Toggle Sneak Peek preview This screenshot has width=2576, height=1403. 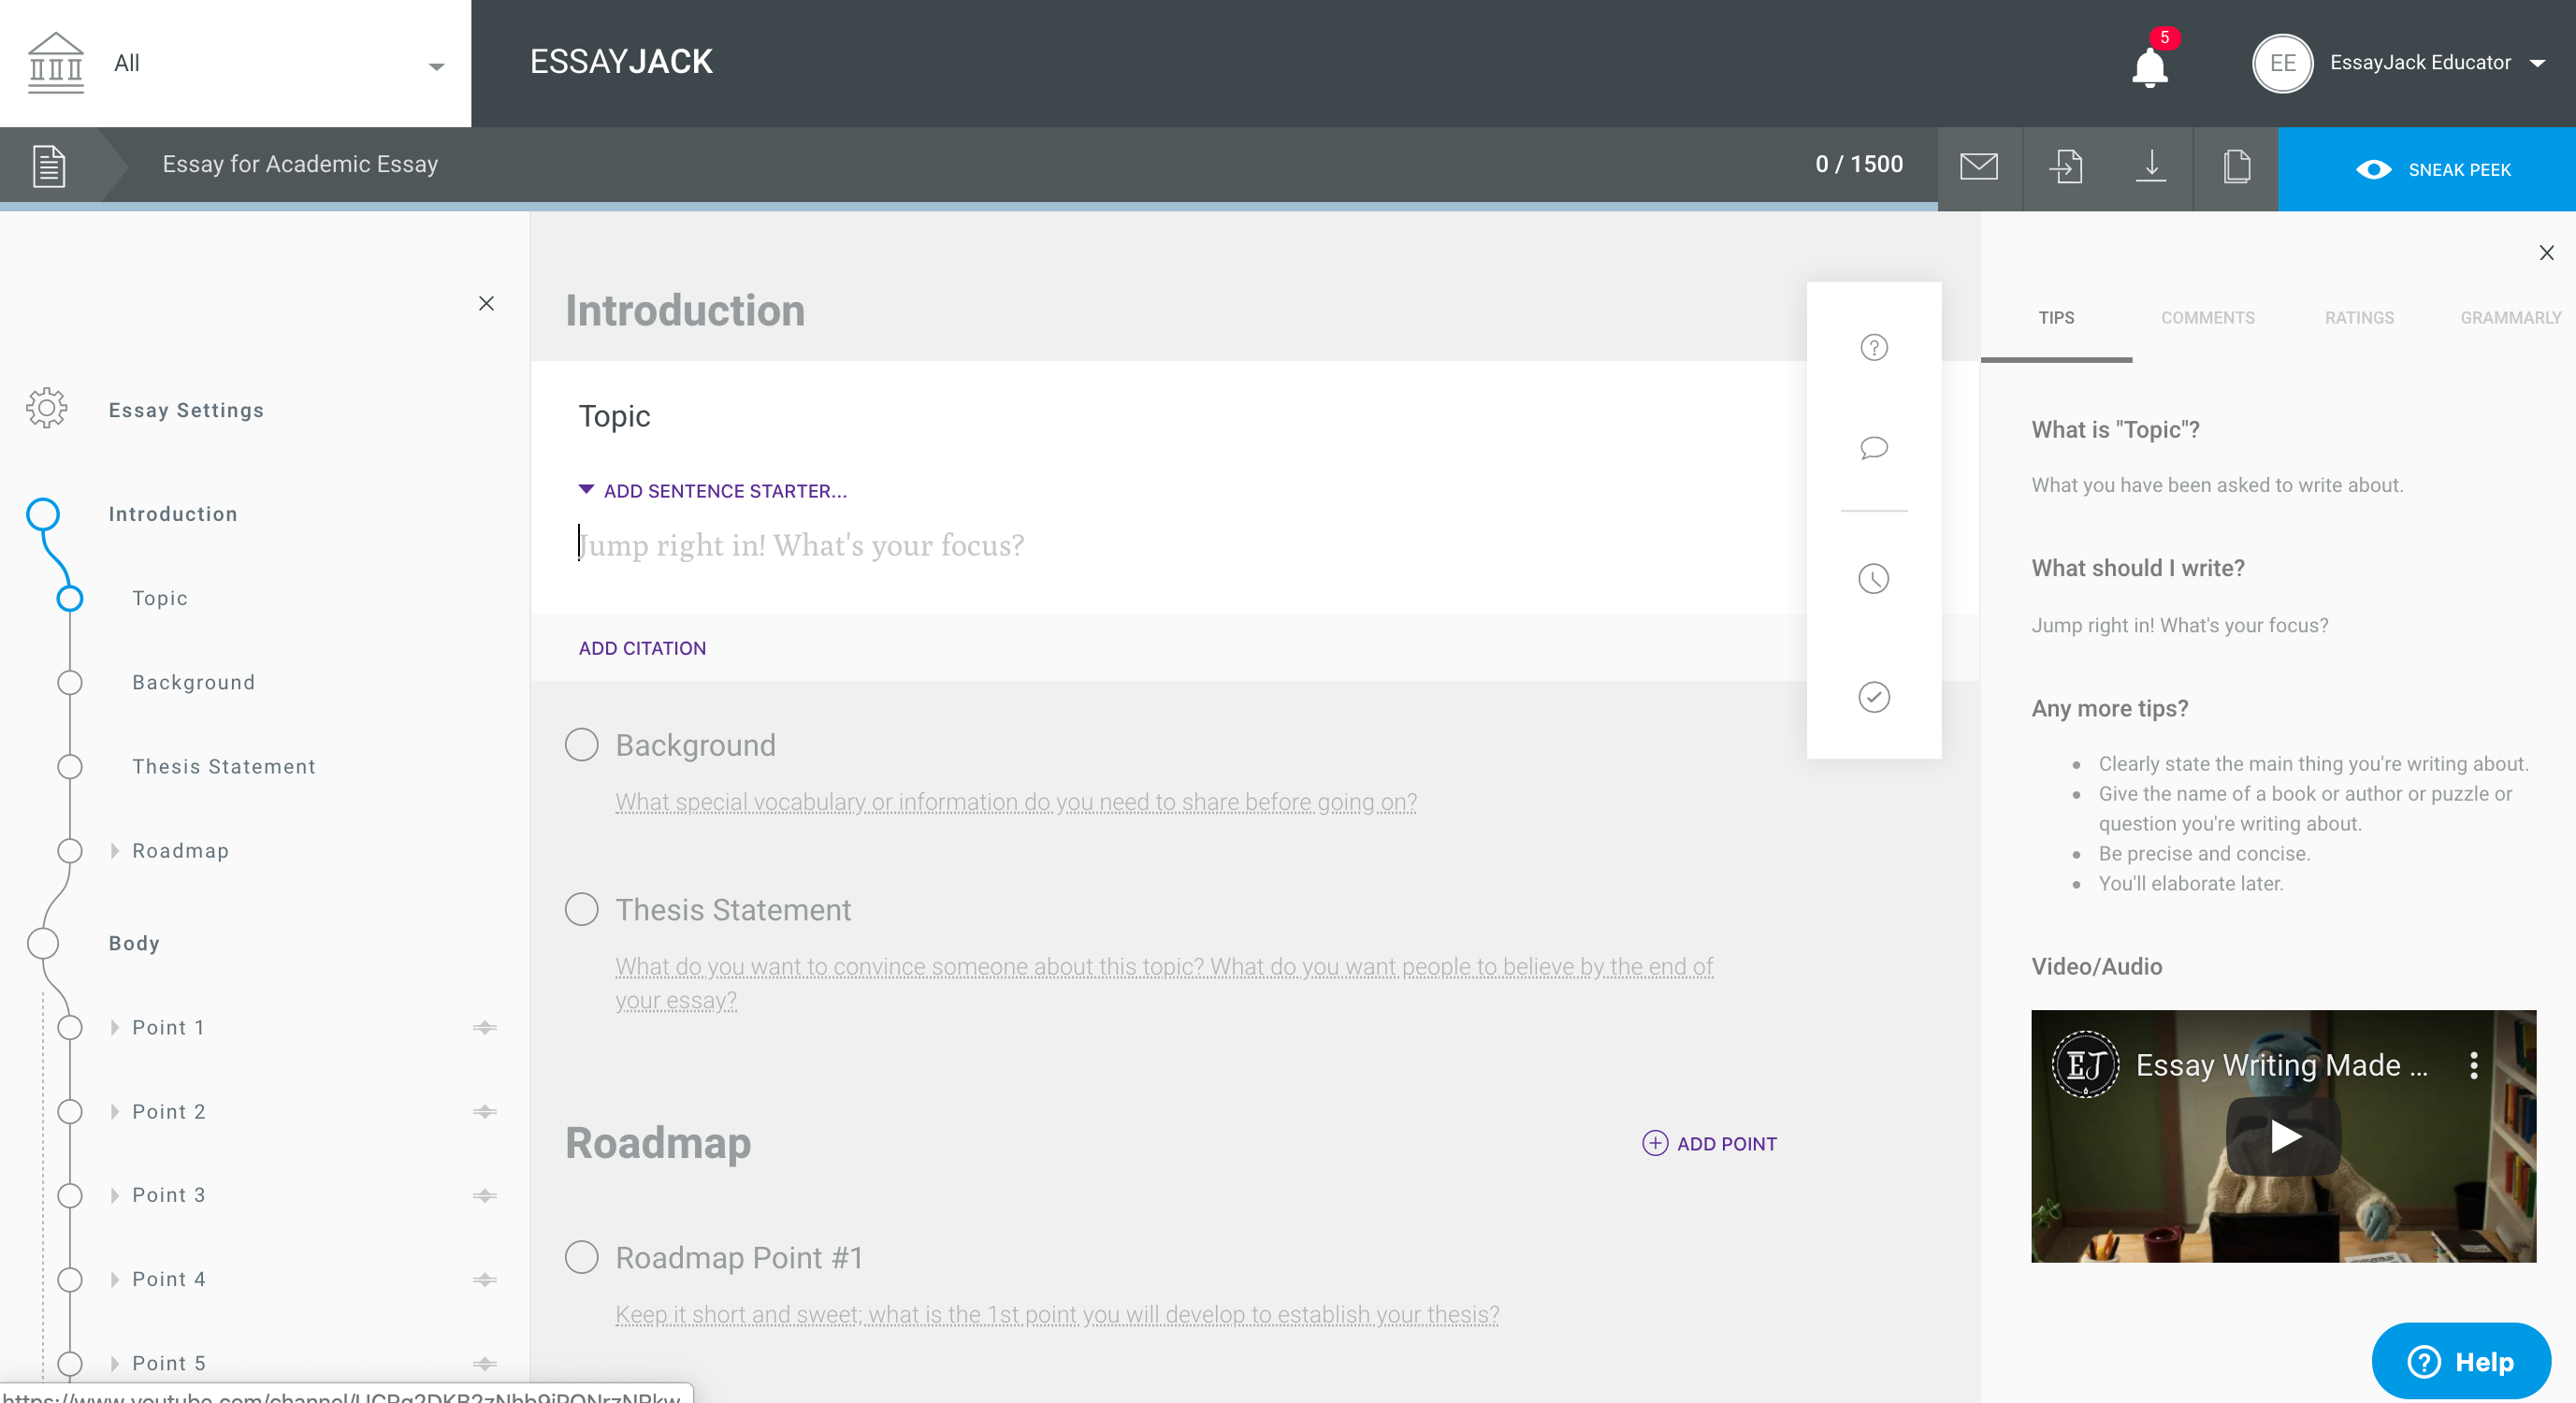(2426, 169)
